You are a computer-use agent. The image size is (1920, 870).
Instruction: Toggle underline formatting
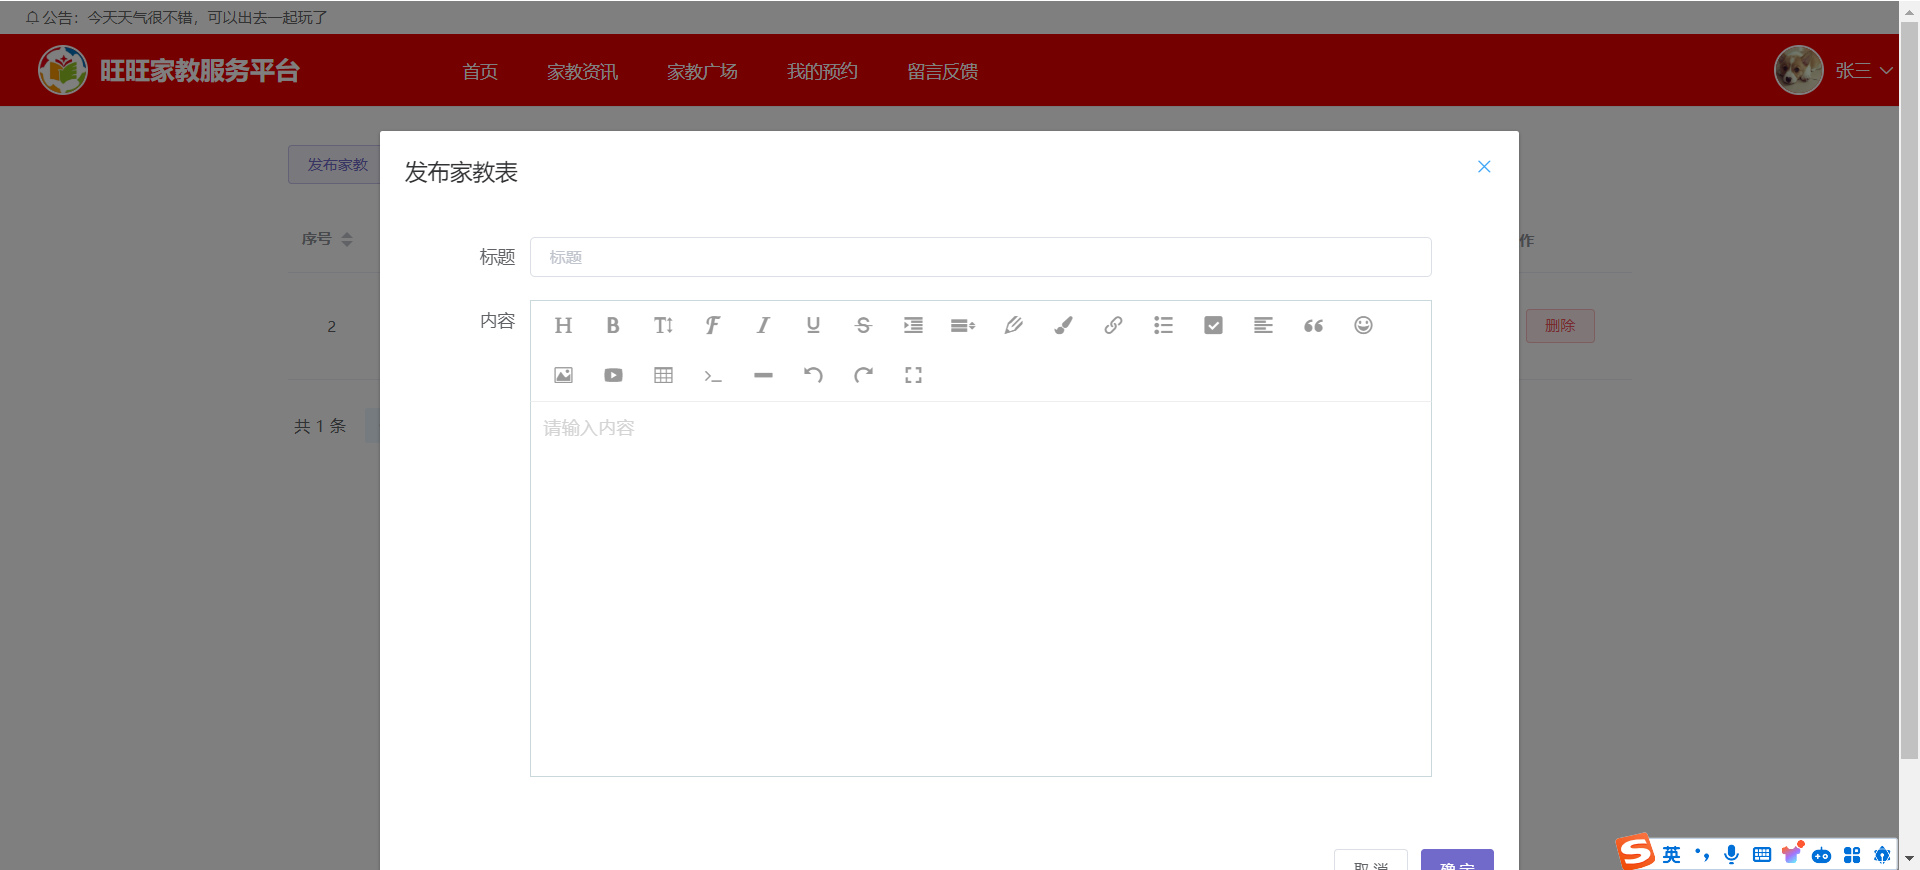[x=813, y=325]
